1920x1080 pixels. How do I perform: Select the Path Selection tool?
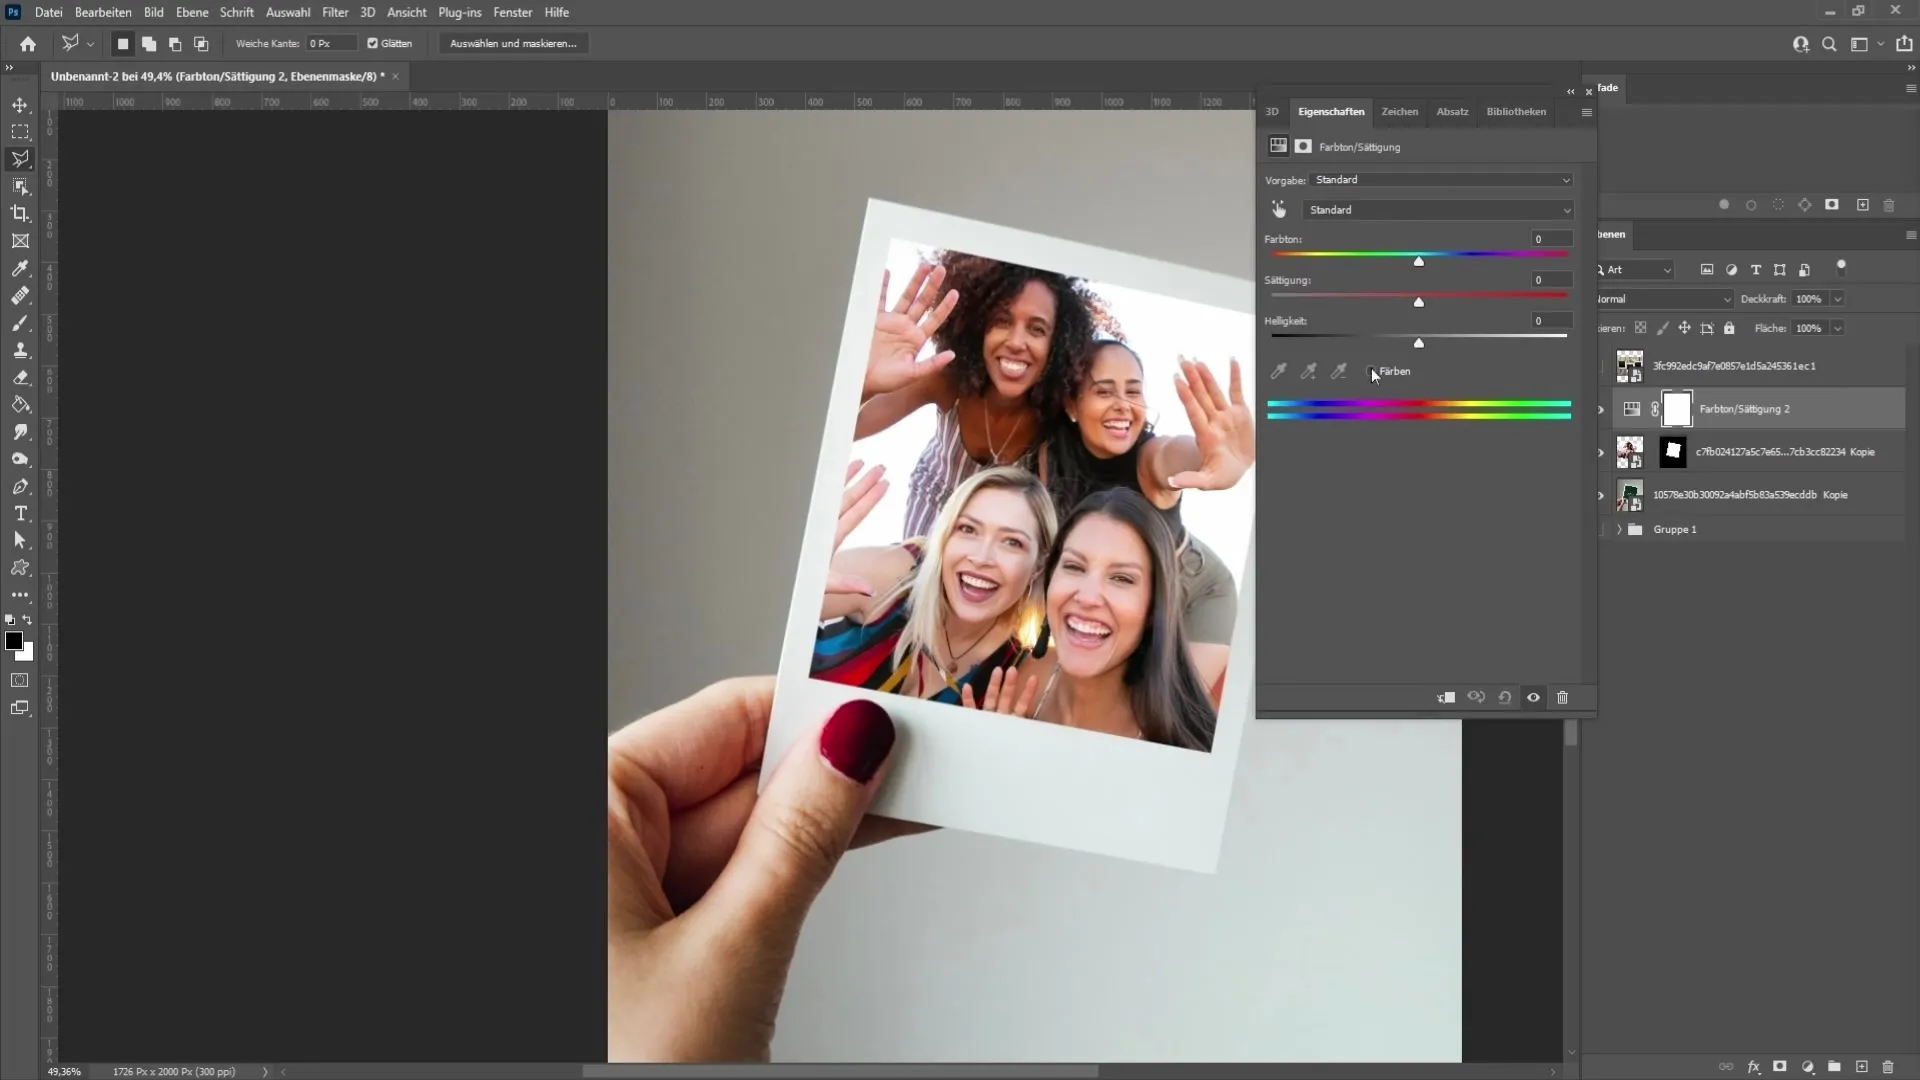pos(20,540)
